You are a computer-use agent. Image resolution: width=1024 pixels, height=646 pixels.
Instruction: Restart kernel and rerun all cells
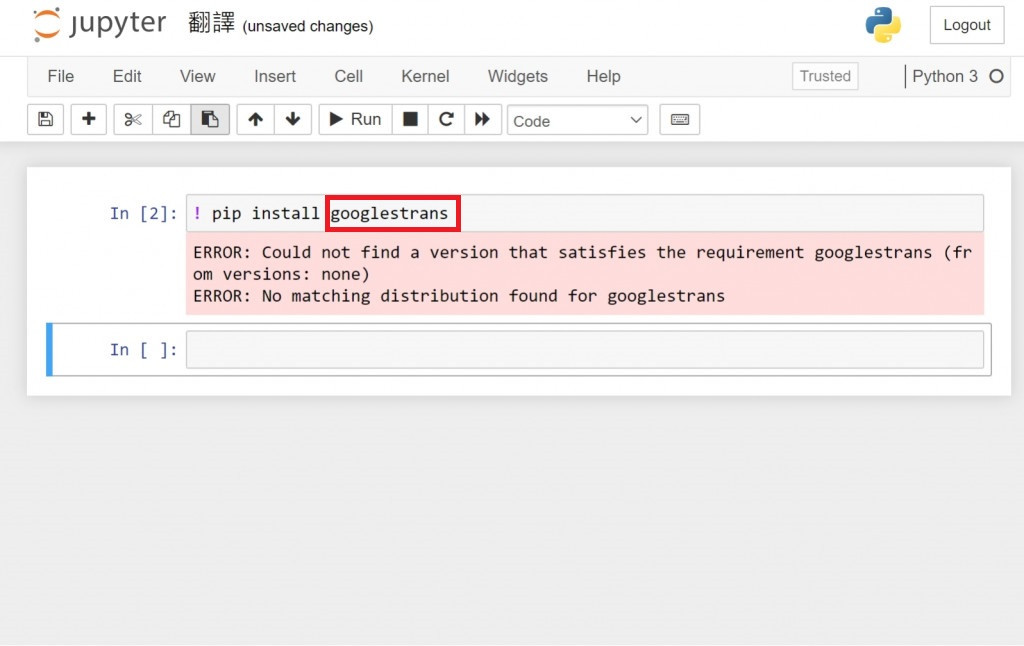483,120
